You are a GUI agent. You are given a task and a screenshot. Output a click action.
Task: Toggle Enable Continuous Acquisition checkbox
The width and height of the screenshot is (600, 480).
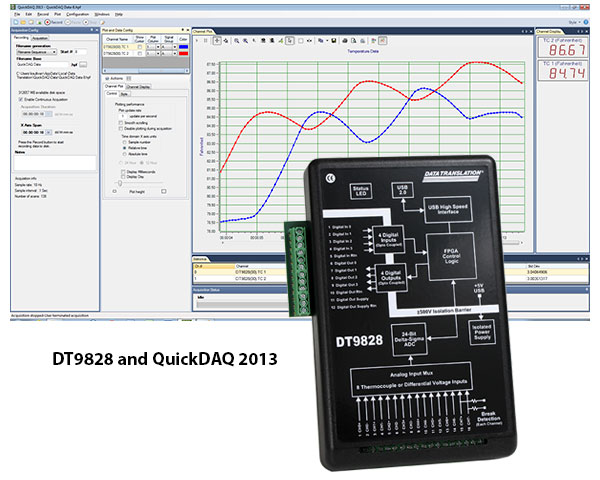21,100
